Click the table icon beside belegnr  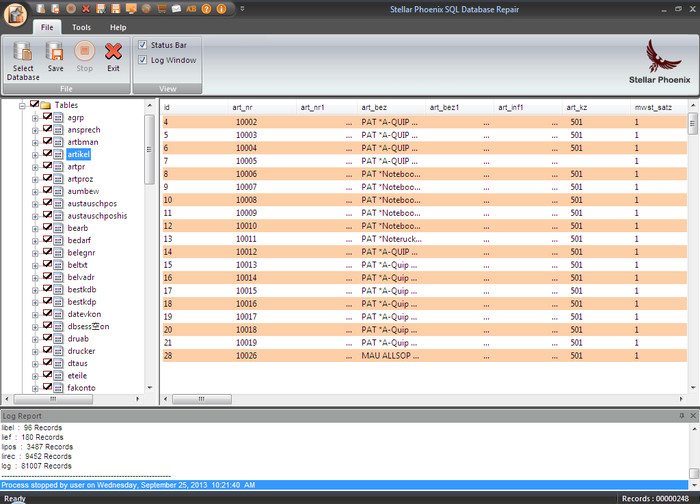(58, 253)
